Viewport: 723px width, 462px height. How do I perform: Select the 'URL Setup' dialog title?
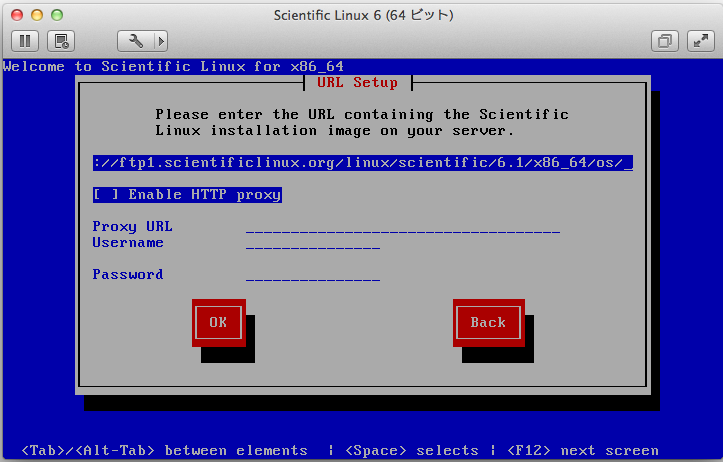point(357,83)
